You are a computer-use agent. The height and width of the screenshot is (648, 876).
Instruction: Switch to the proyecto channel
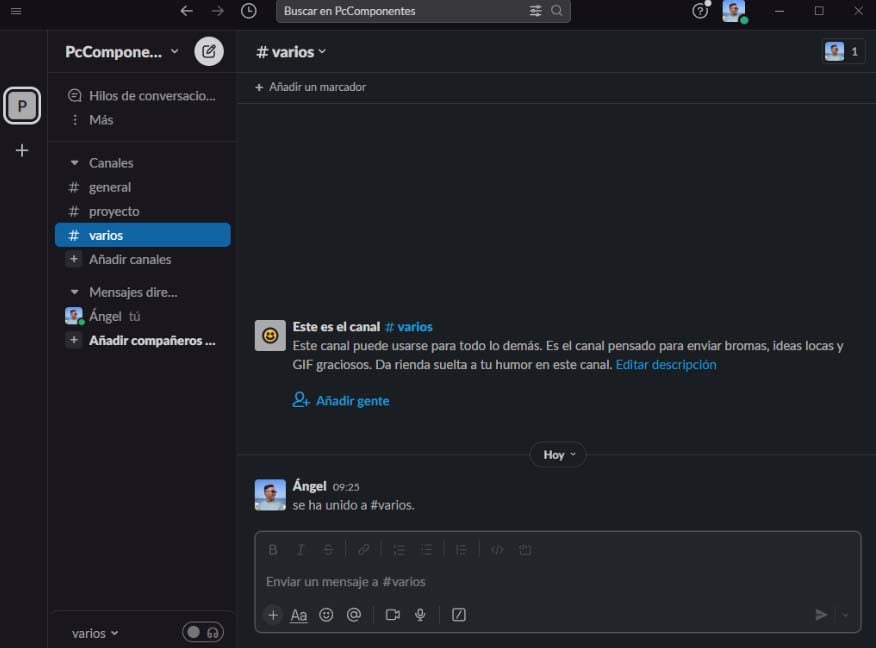142,211
